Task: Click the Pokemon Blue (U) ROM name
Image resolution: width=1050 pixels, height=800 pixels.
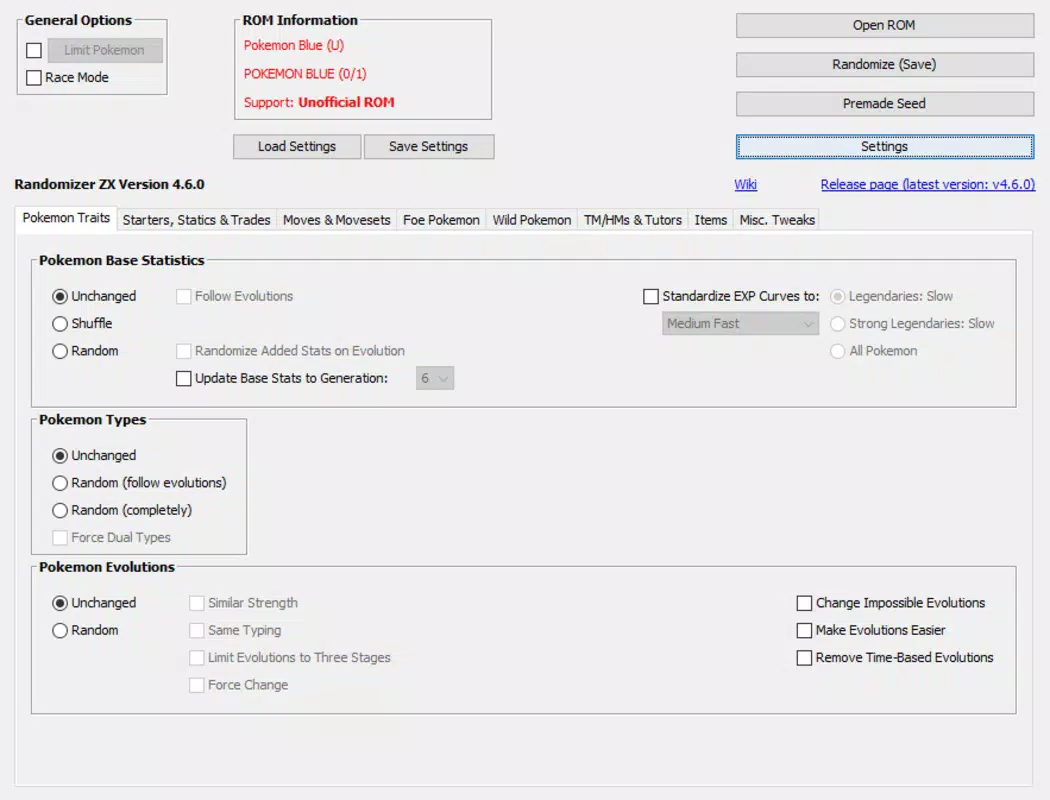Action: tap(293, 46)
